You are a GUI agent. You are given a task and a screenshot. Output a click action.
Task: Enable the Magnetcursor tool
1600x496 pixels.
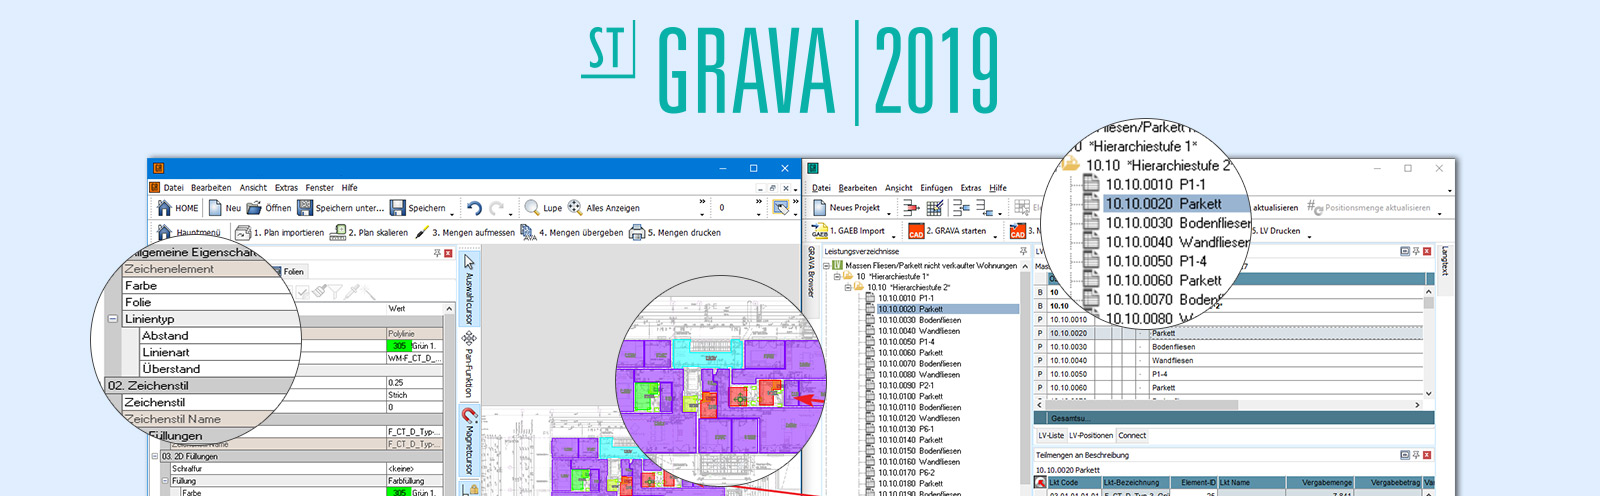point(469,440)
